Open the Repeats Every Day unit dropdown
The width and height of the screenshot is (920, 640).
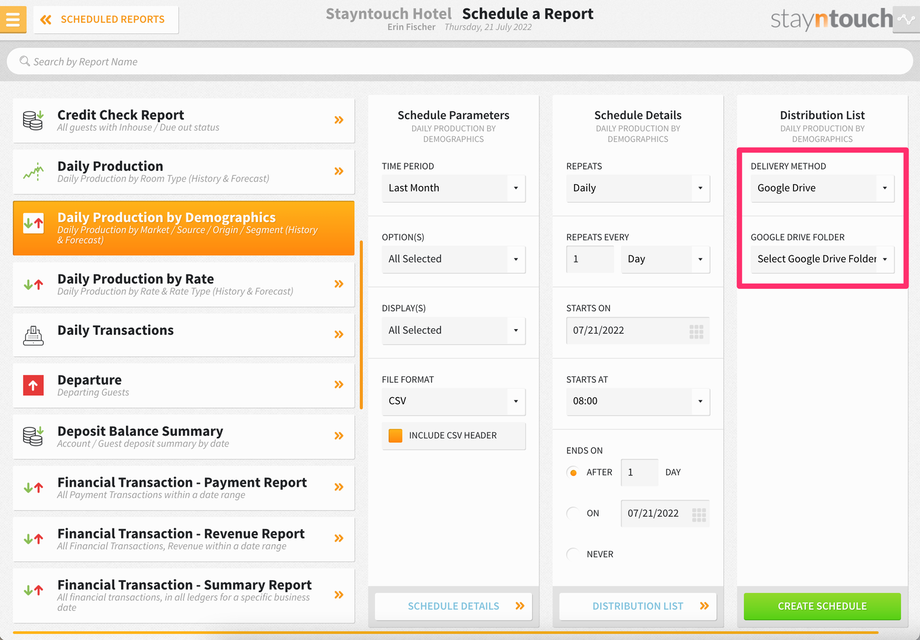point(665,259)
